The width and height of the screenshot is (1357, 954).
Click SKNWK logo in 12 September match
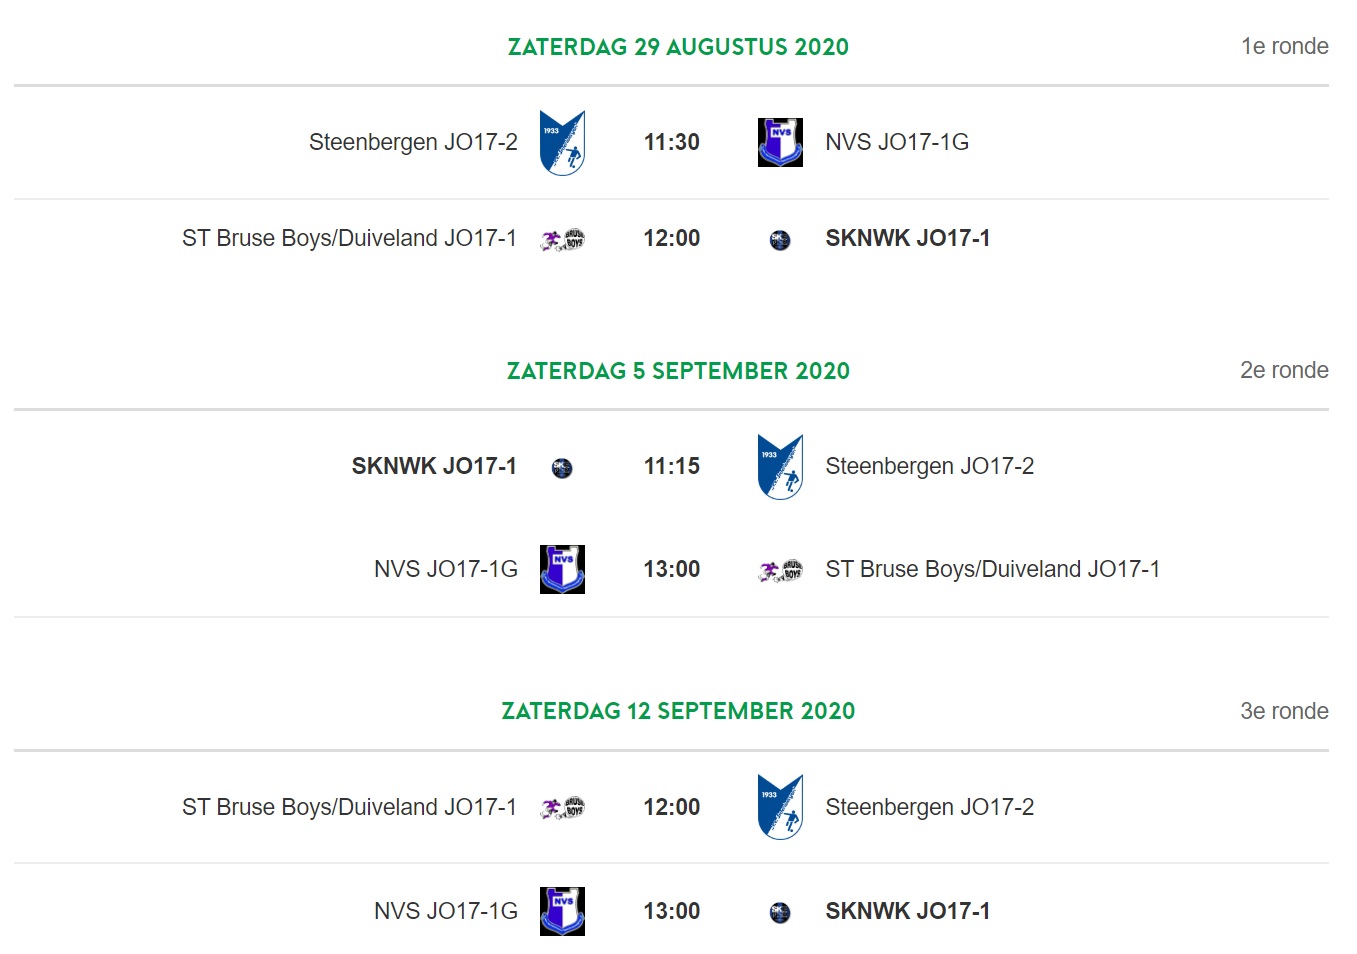pos(780,912)
